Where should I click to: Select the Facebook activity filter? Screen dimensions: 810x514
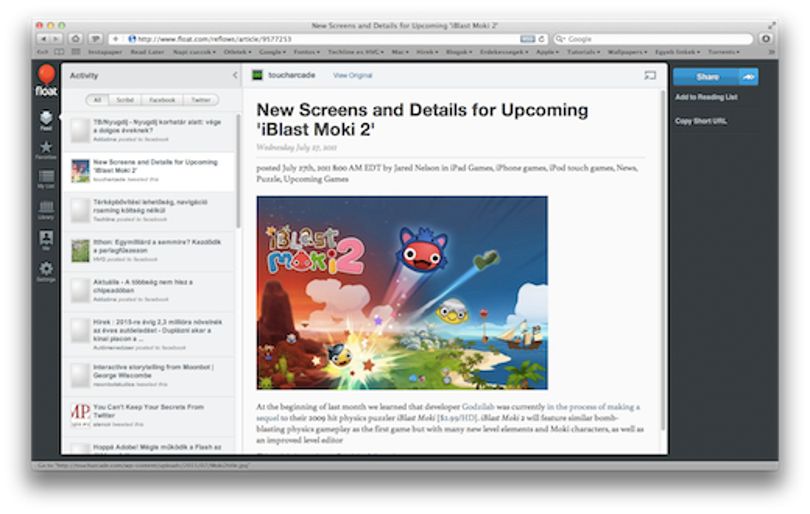(162, 100)
